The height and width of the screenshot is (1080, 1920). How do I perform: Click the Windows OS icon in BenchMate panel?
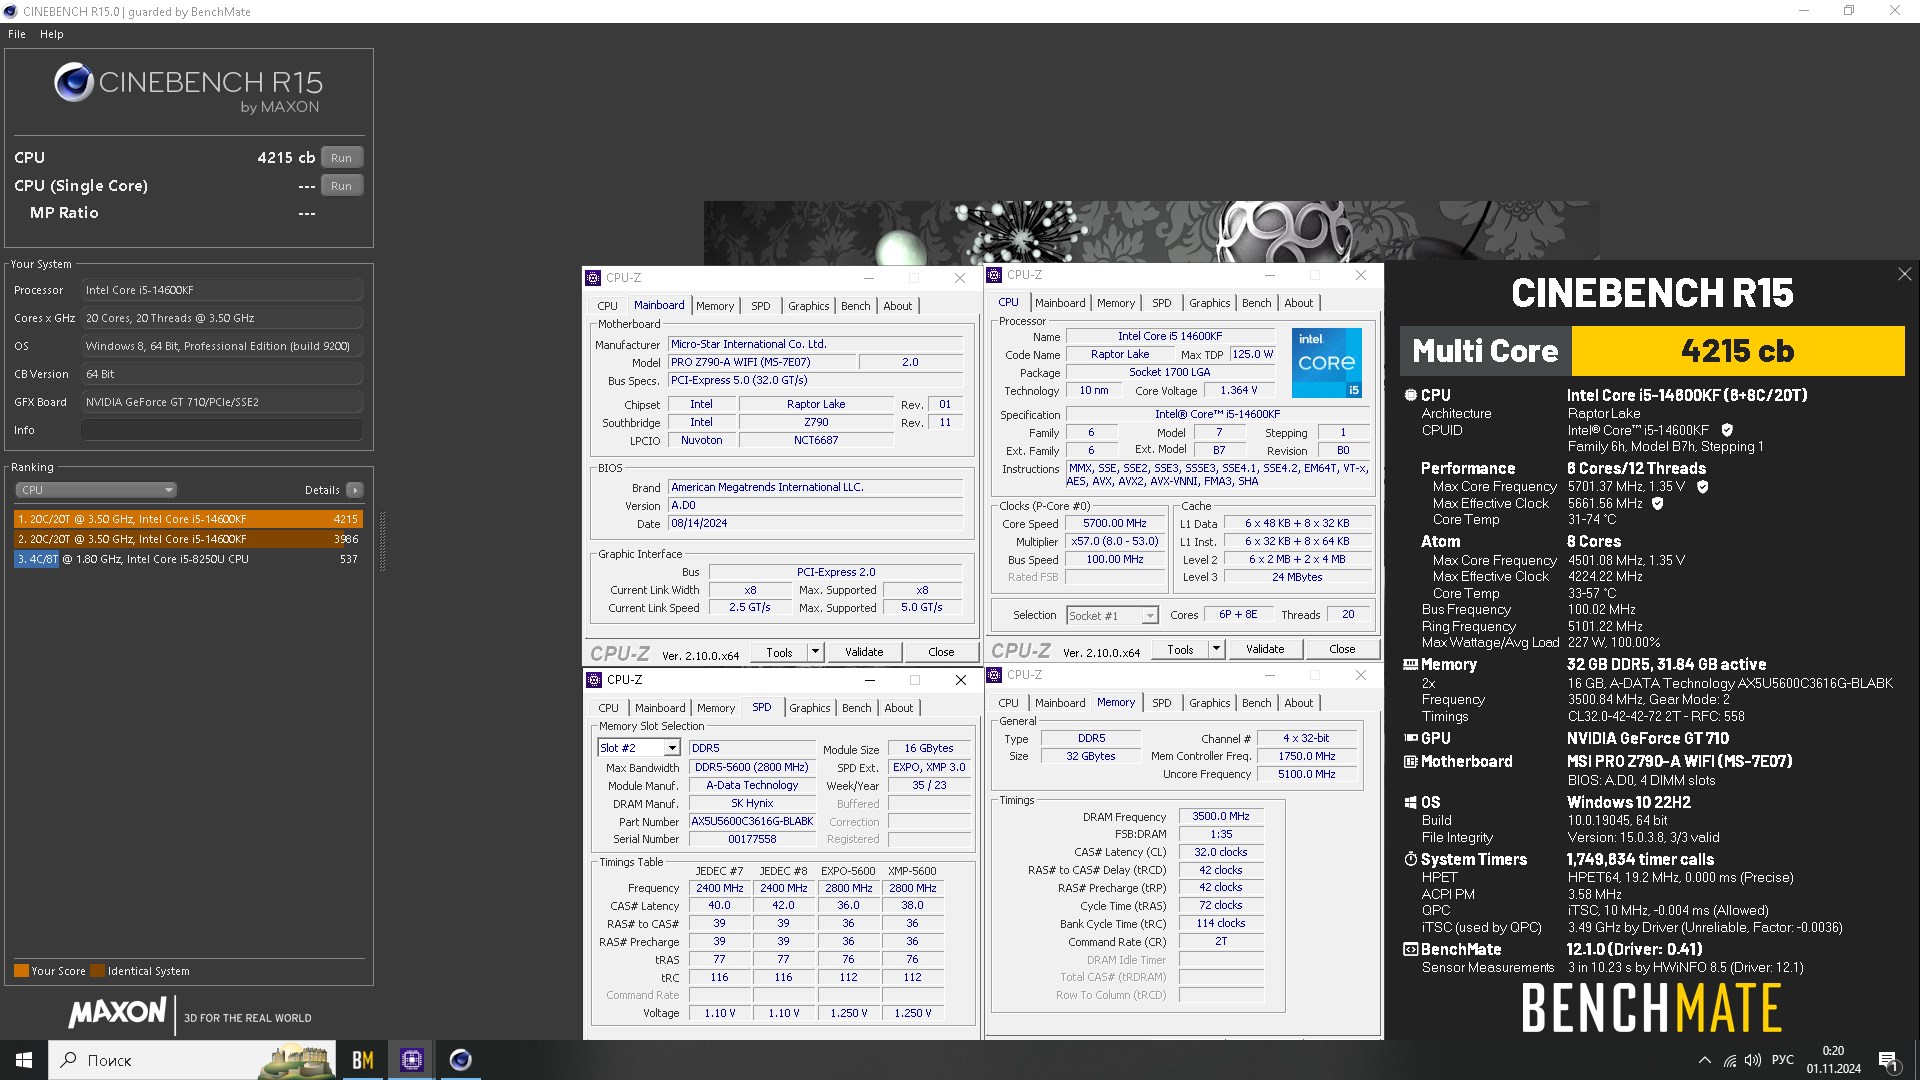[1411, 802]
